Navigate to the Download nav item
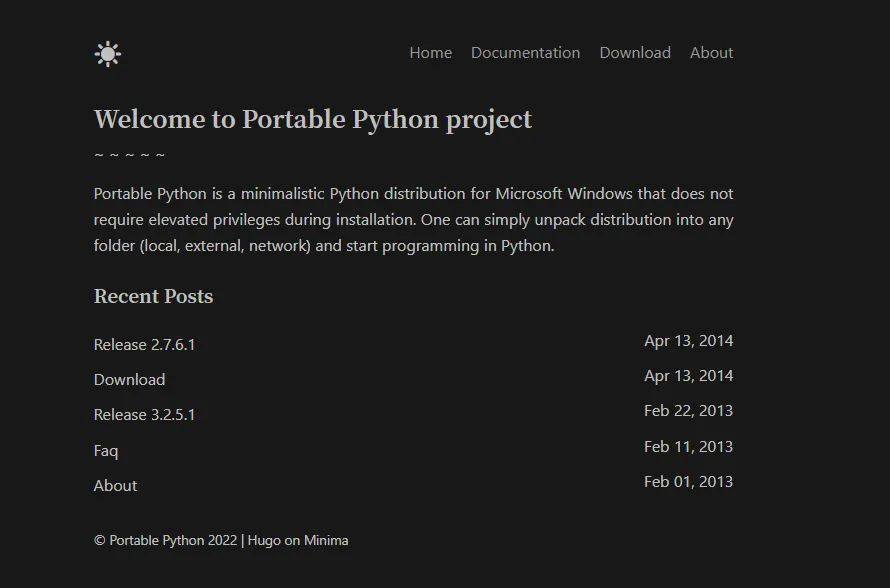The width and height of the screenshot is (890, 588). pos(635,53)
